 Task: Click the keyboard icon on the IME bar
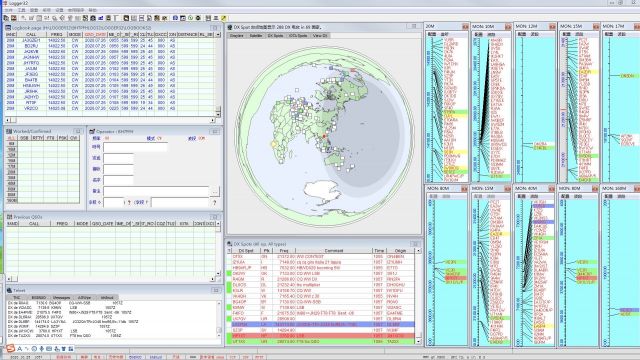[49, 349]
